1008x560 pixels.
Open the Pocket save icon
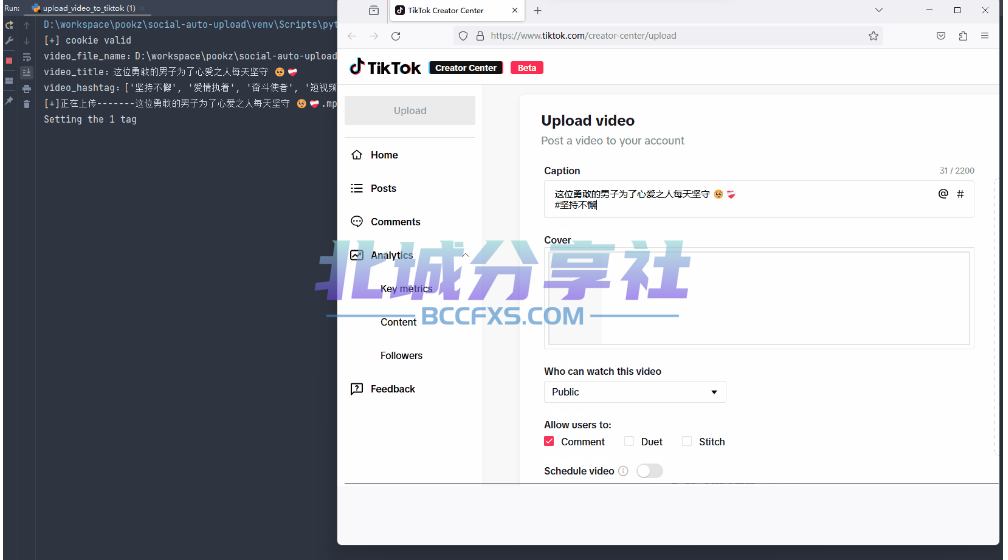pyautogui.click(x=940, y=36)
